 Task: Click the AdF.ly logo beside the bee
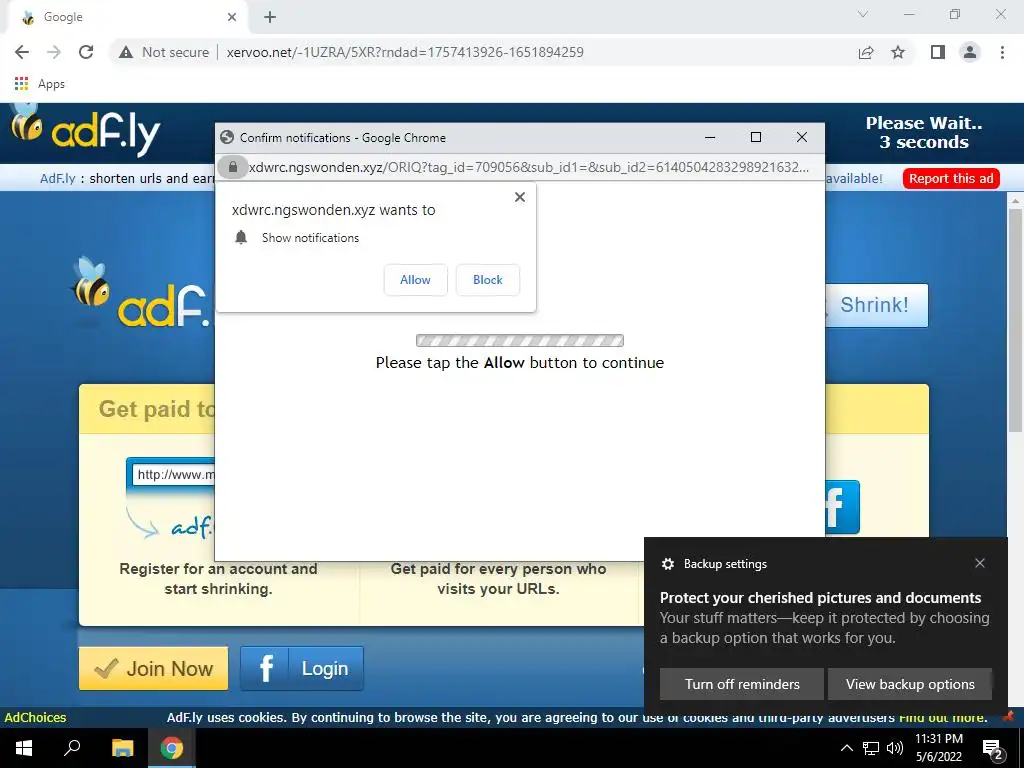tap(105, 133)
